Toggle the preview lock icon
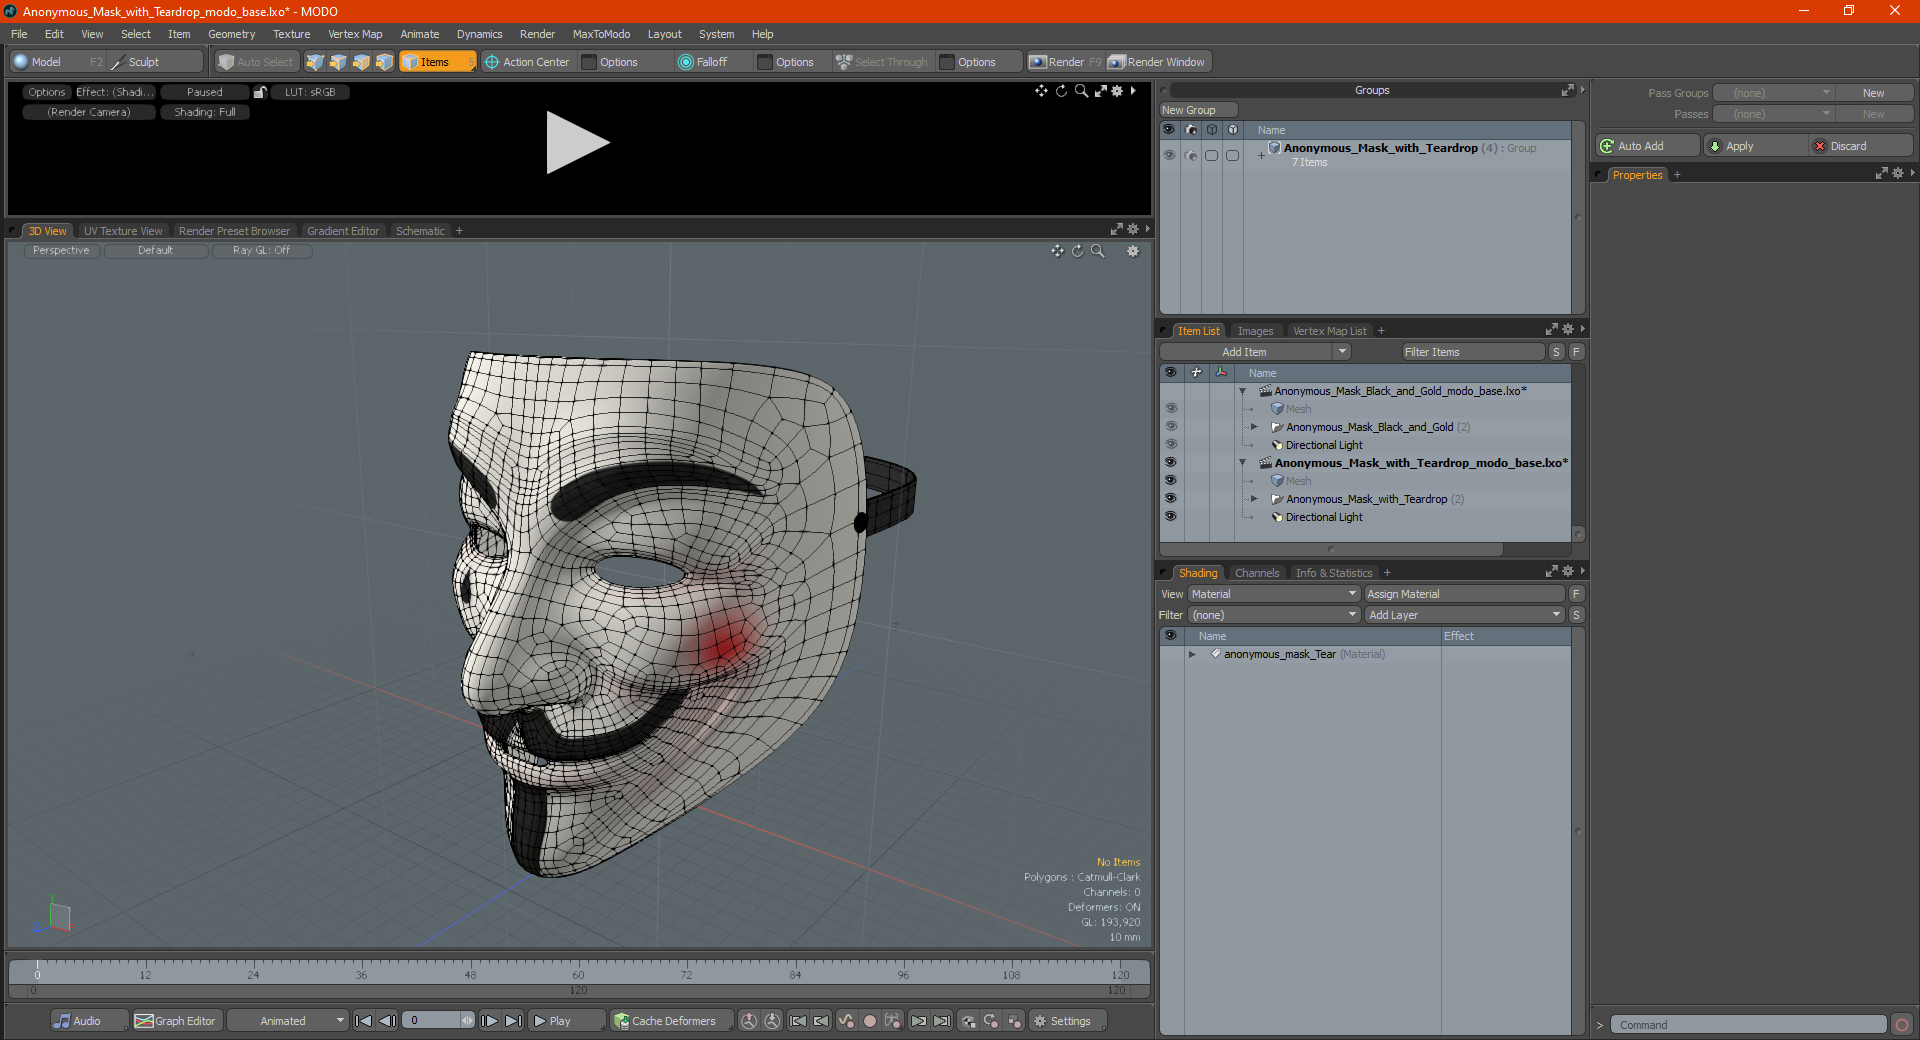The image size is (1920, 1040). pos(260,92)
